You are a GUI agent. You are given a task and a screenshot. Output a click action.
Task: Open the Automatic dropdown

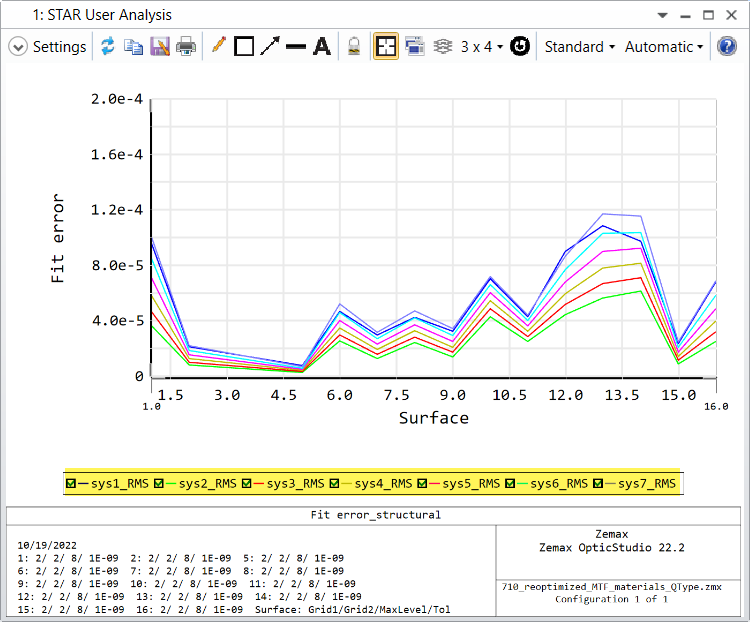[x=663, y=47]
